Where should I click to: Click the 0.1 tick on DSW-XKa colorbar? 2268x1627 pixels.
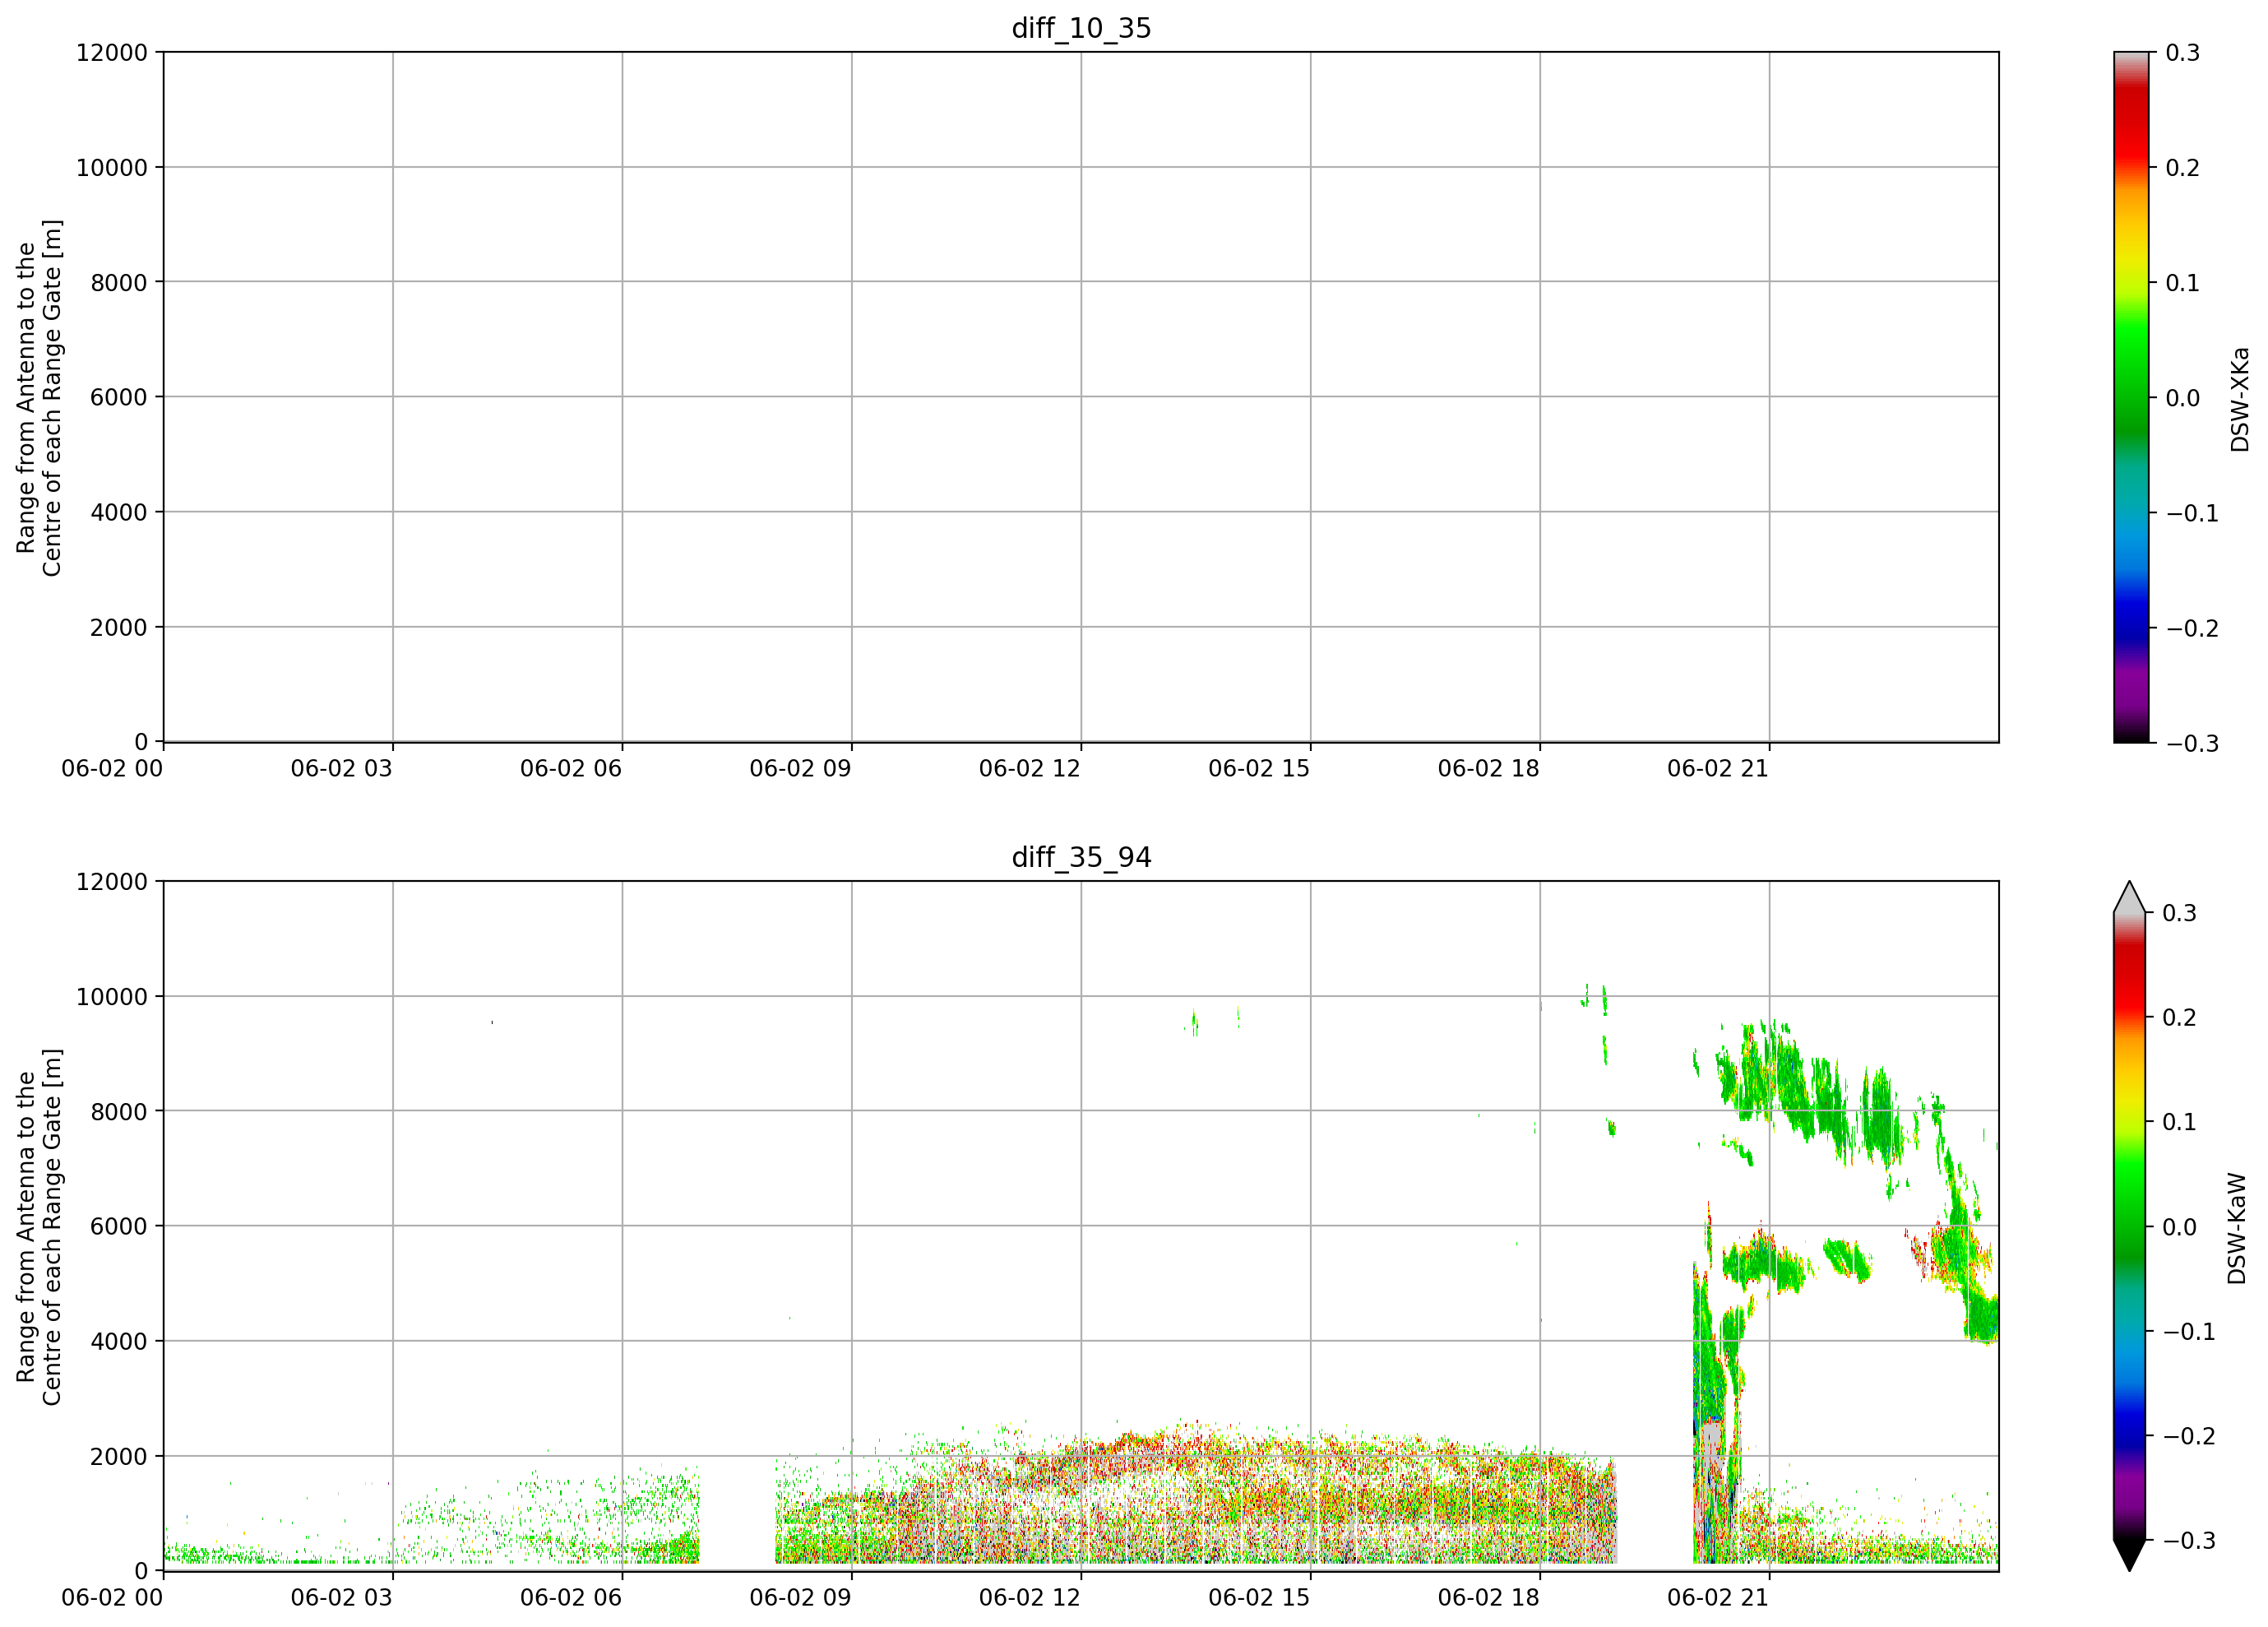click(x=2183, y=282)
